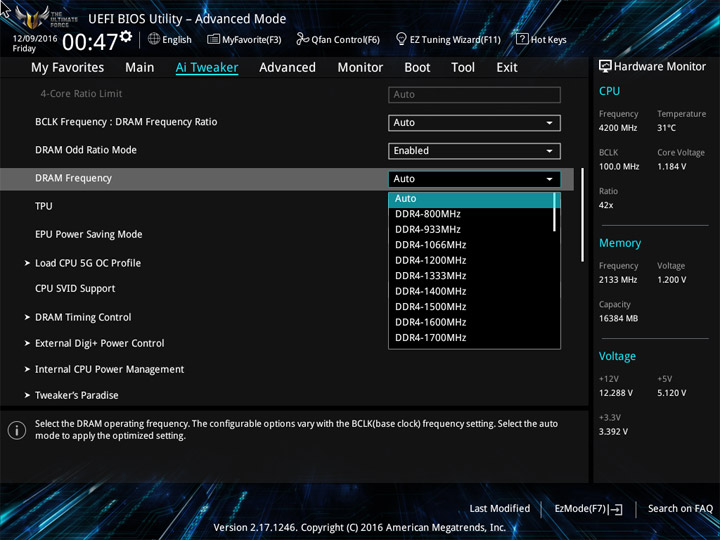Switch to My Favorites tab
Screen dimensions: 720x540
68,68
